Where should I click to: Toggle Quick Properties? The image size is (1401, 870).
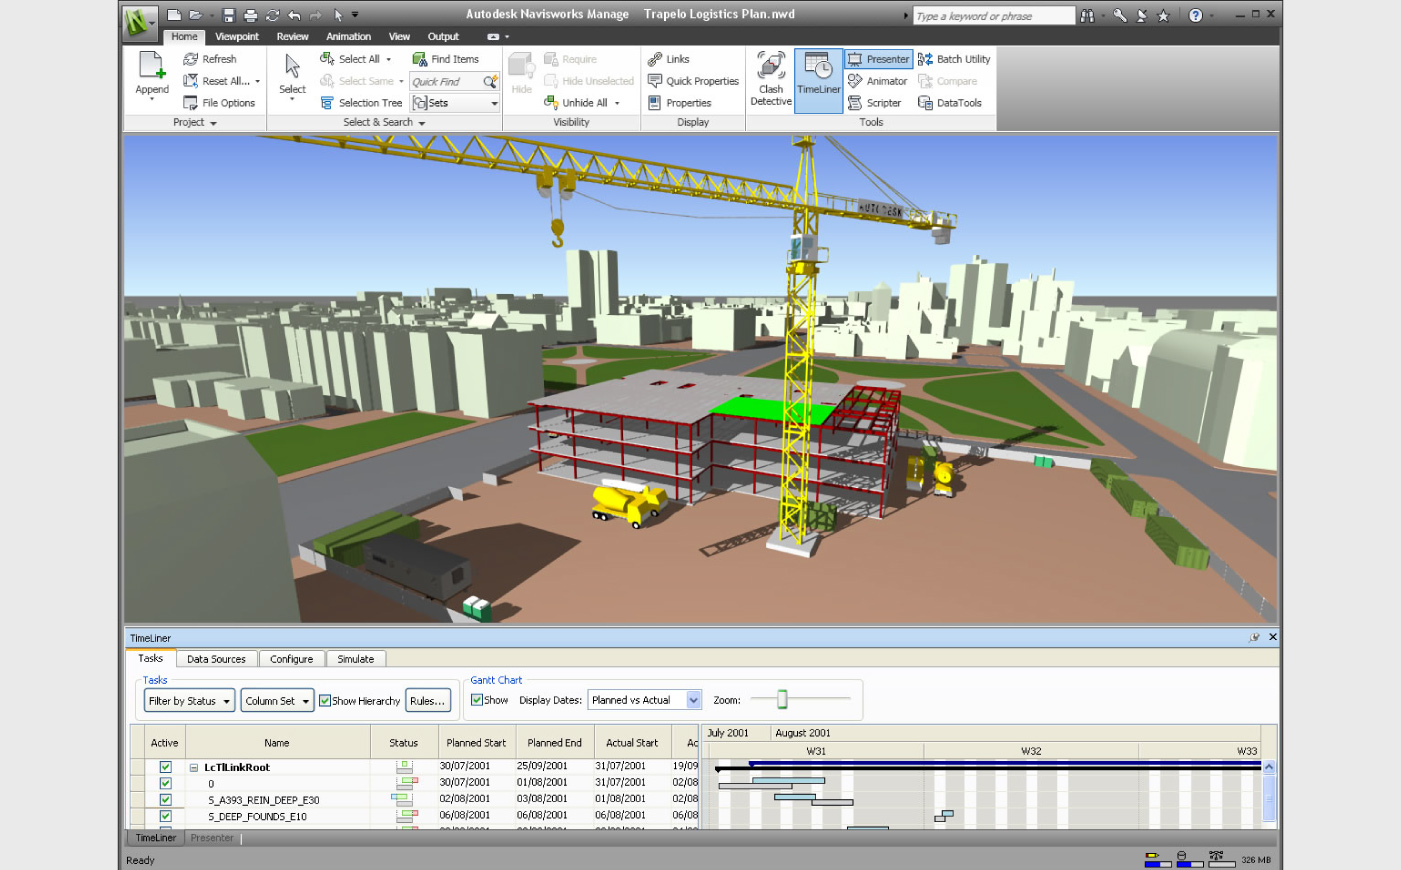693,81
